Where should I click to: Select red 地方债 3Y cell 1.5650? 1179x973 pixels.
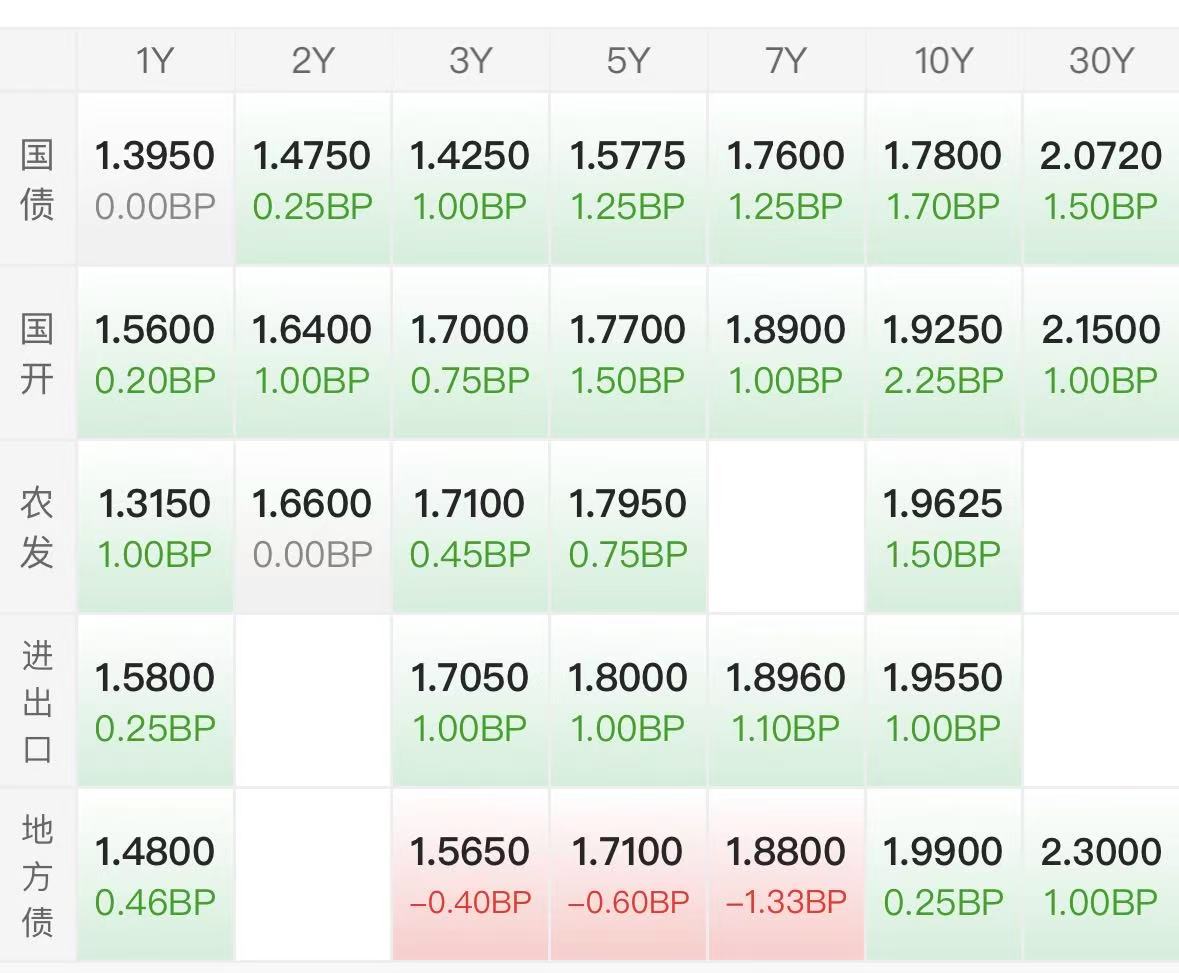pos(471,875)
